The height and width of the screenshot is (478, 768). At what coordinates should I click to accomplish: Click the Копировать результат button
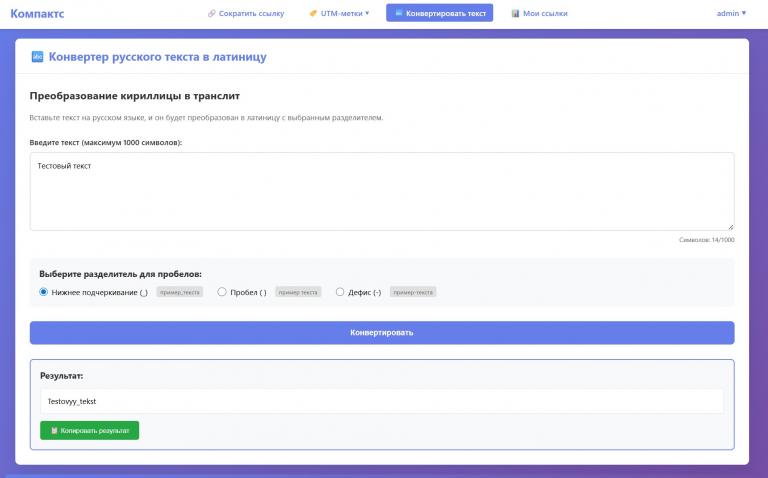(90, 430)
